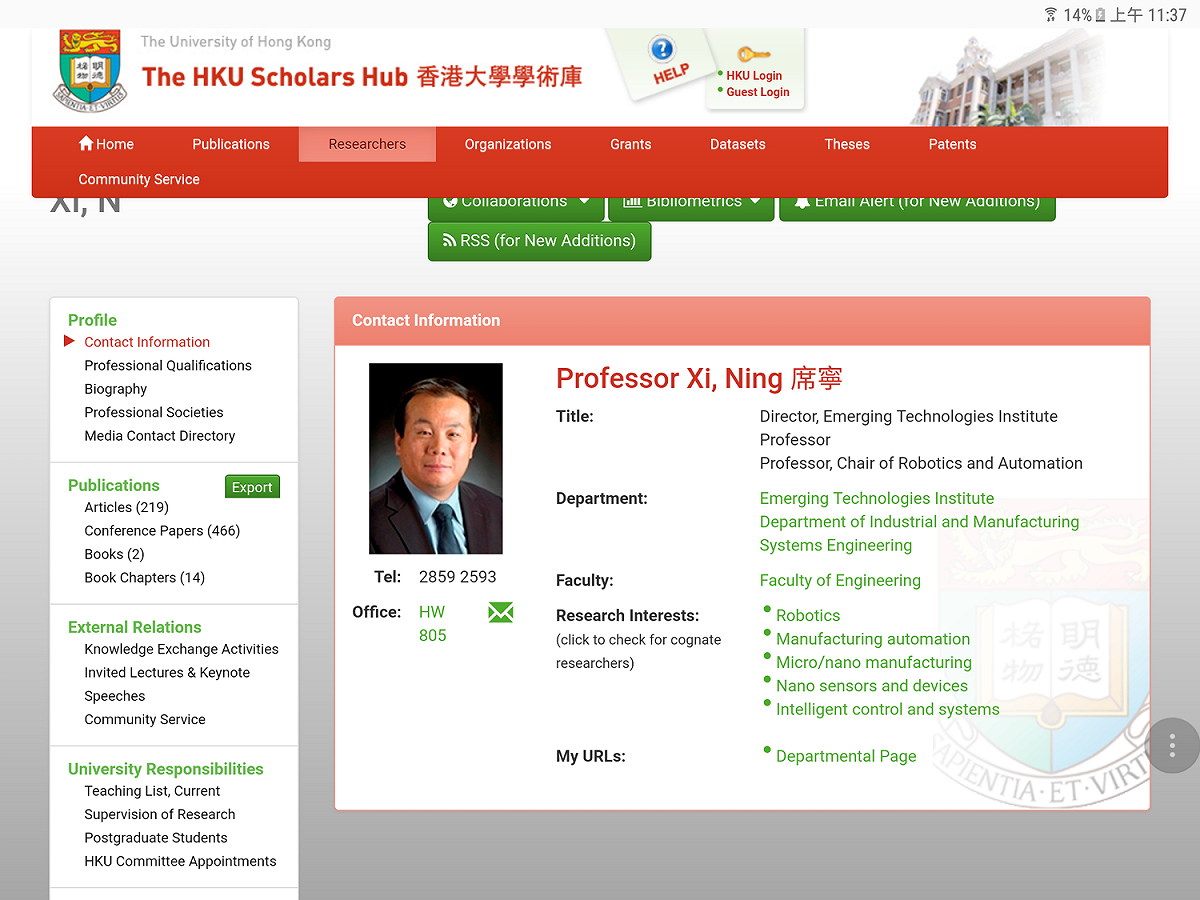
Task: Open Invited Lectures & Keynote Speeches
Action: coord(167,684)
